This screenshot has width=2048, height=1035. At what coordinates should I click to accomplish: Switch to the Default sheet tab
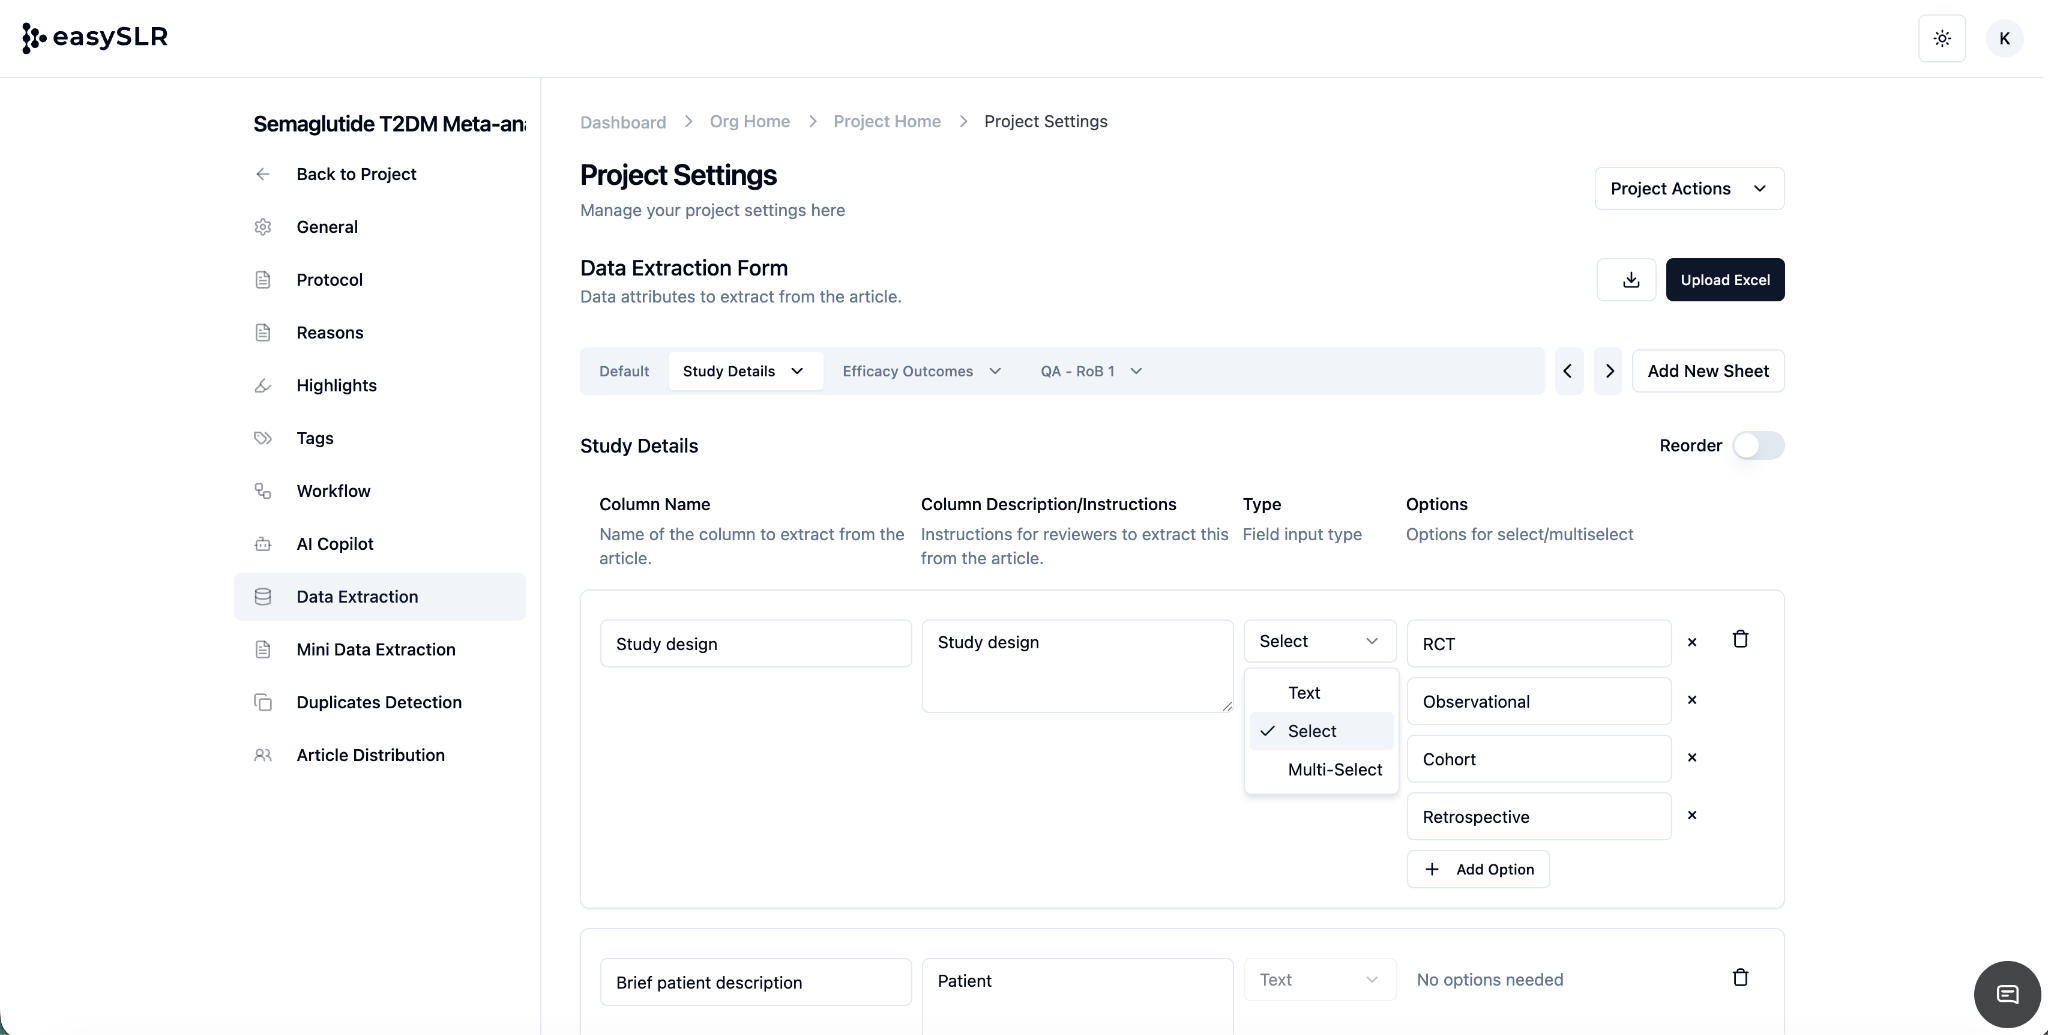pos(624,371)
